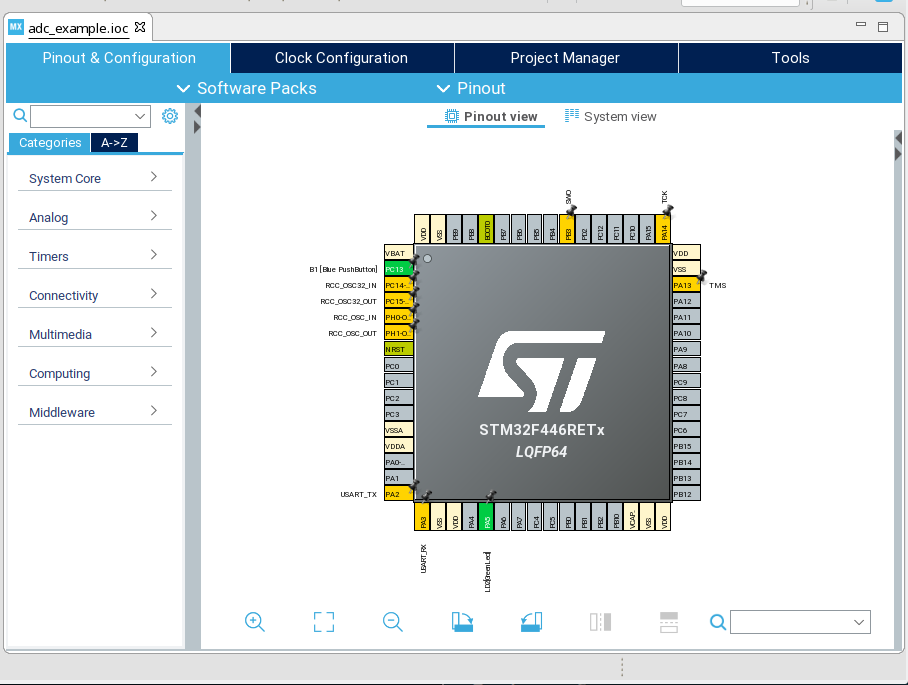
Task: Switch to the Clock Configuration tab
Action: [x=342, y=58]
